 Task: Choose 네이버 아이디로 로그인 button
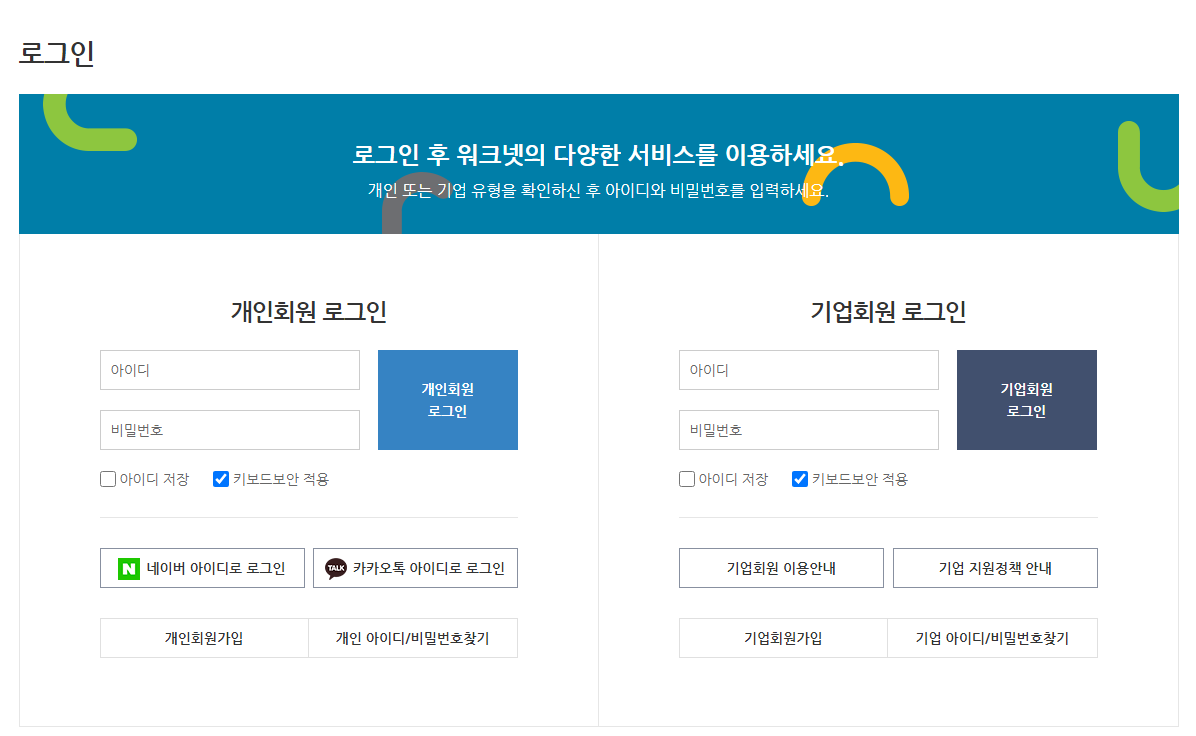(x=202, y=568)
